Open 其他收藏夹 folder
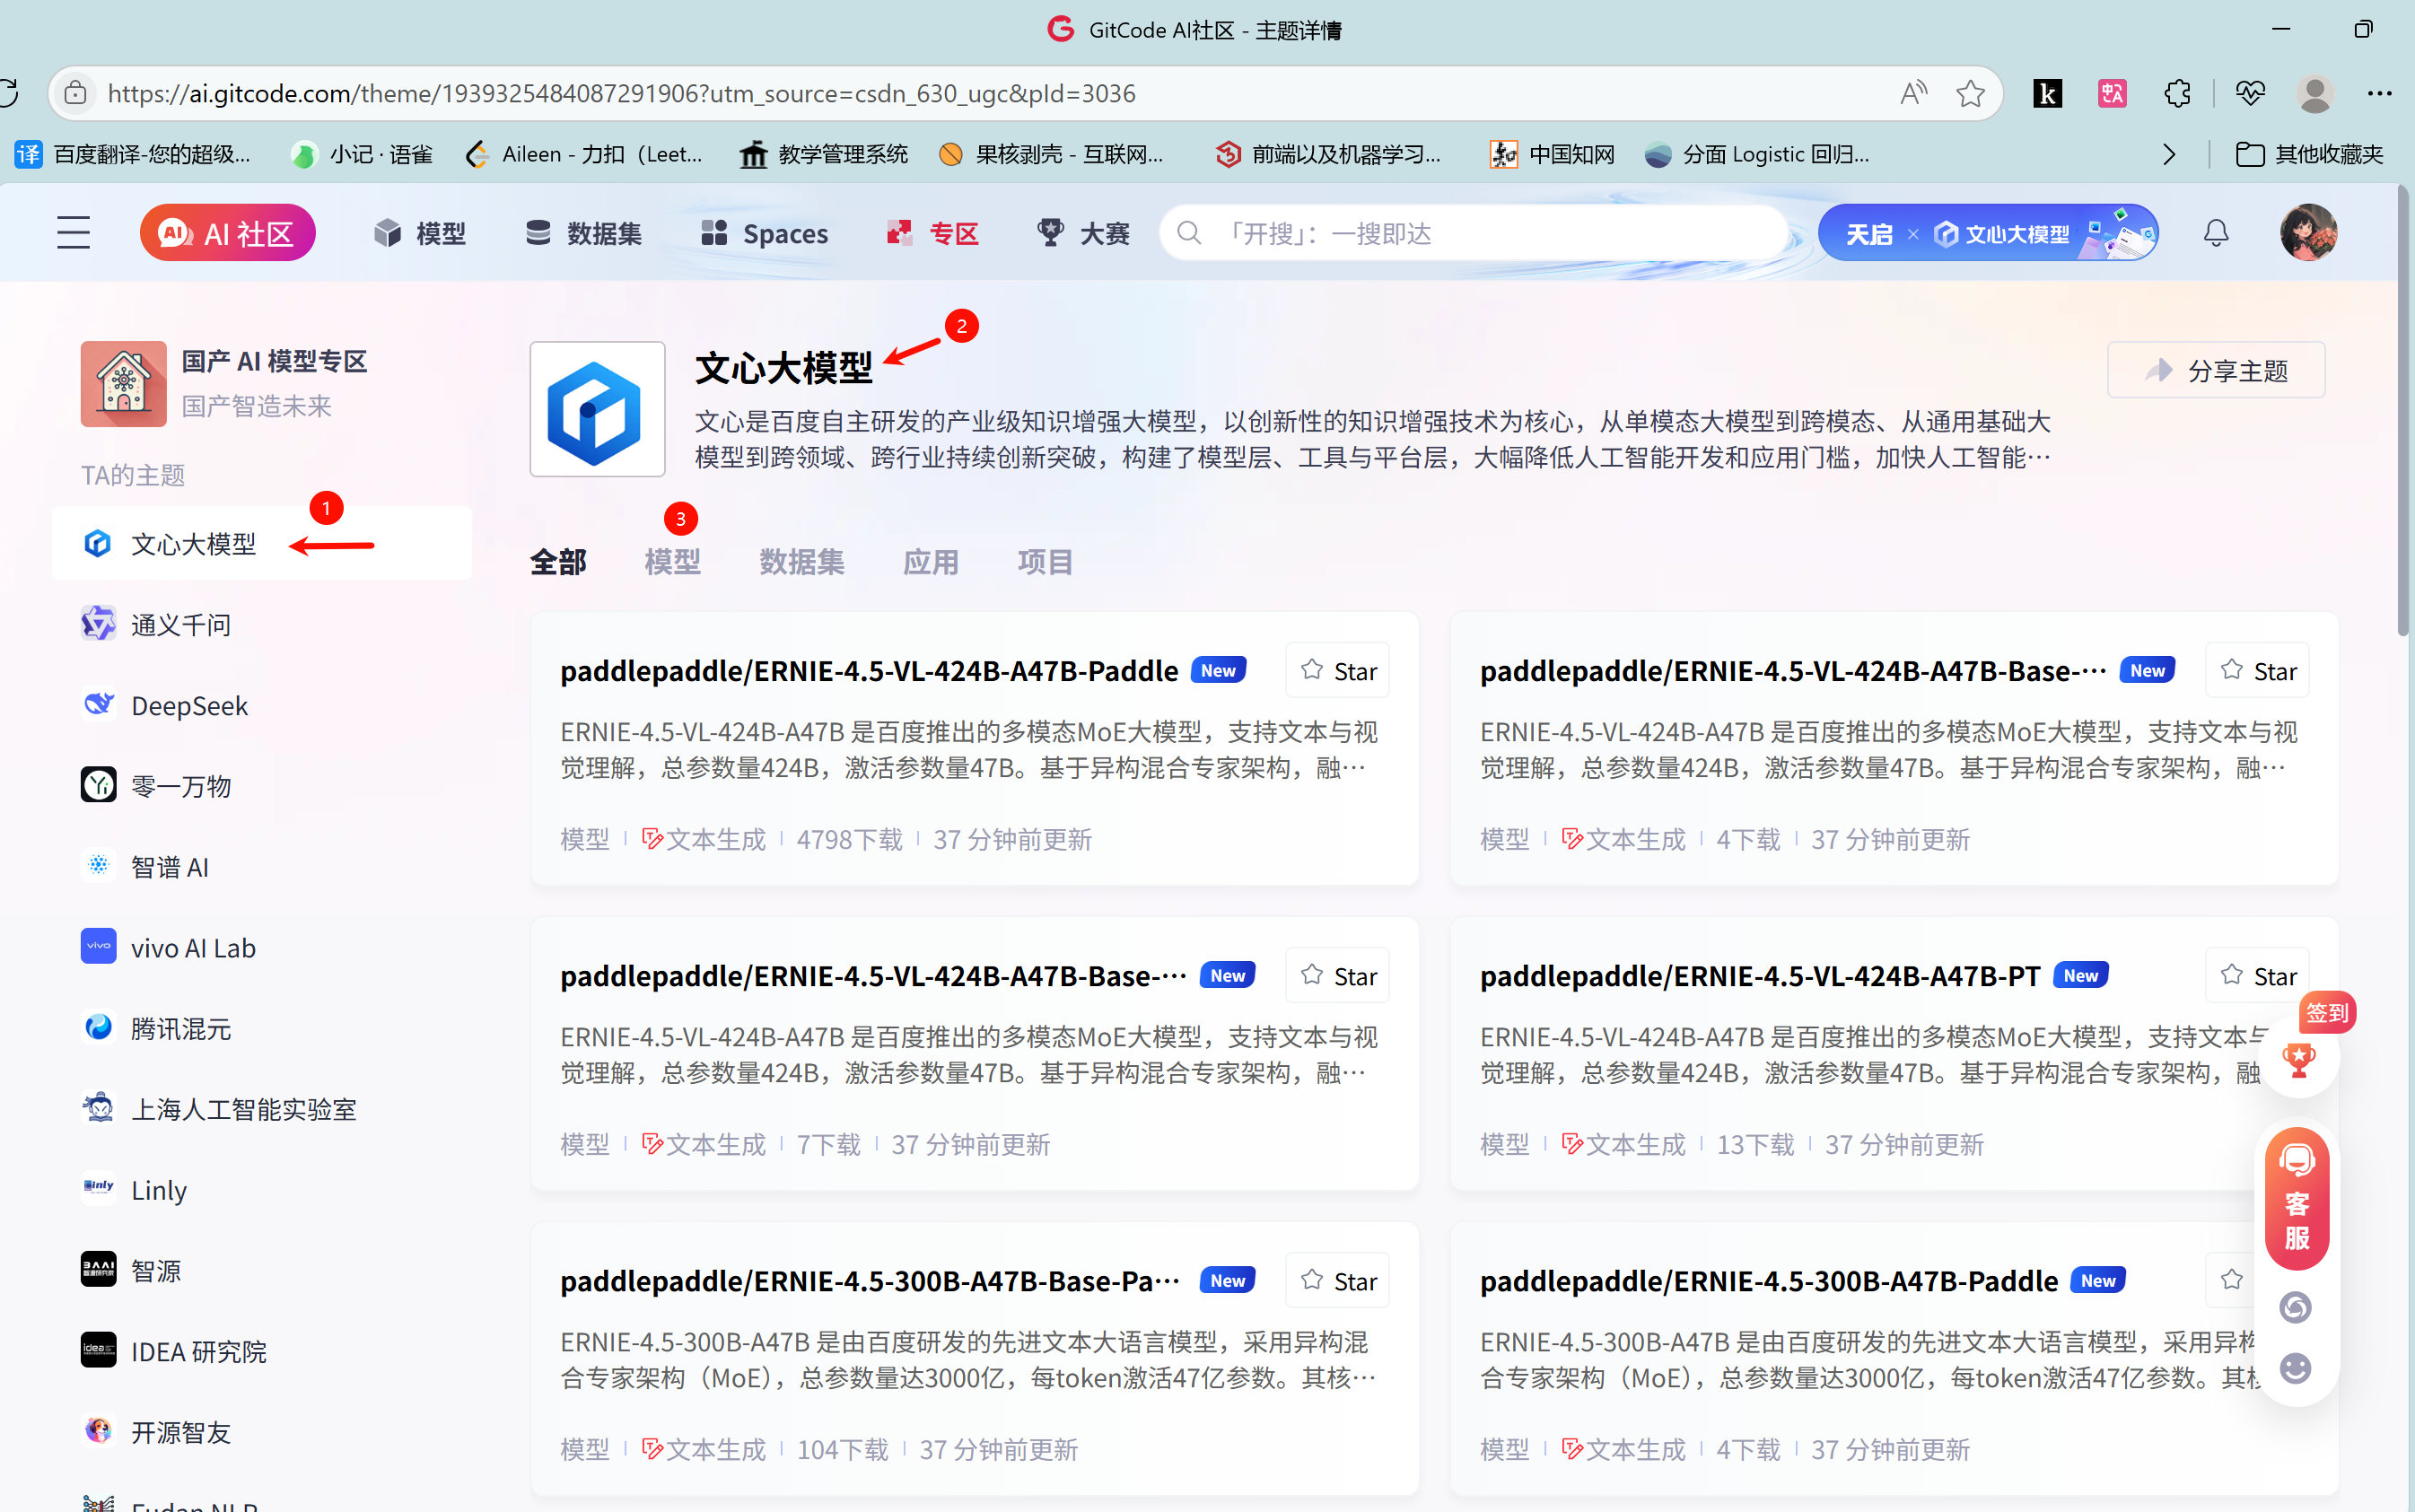Screen dimensions: 2415x1512 (x=2309, y=154)
